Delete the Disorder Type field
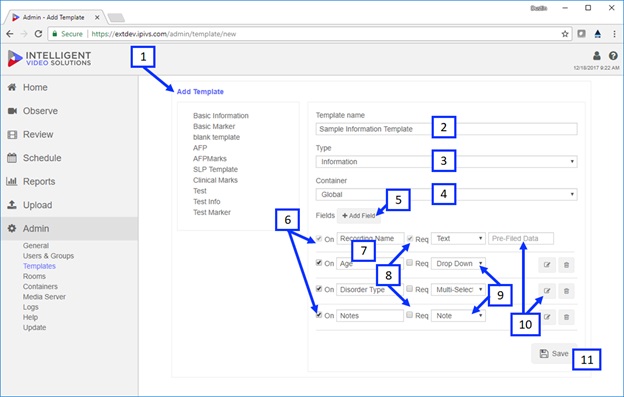Viewport: 624px width, 397px height. pyautogui.click(x=566, y=291)
